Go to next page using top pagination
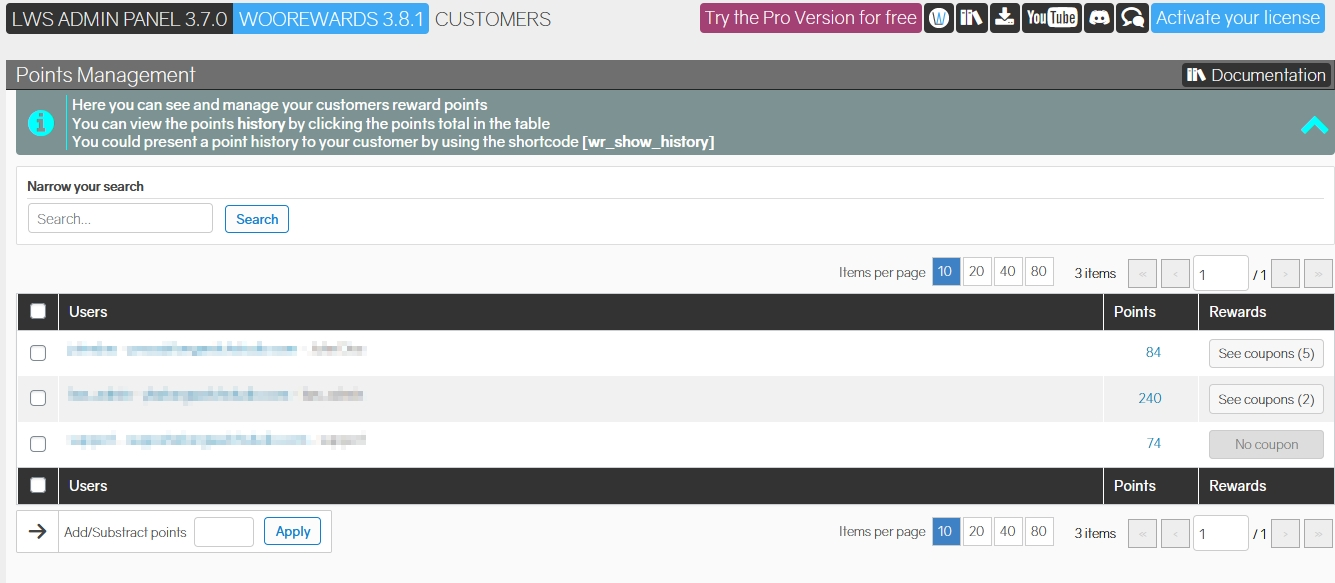The height and width of the screenshot is (583, 1335). (x=1285, y=274)
